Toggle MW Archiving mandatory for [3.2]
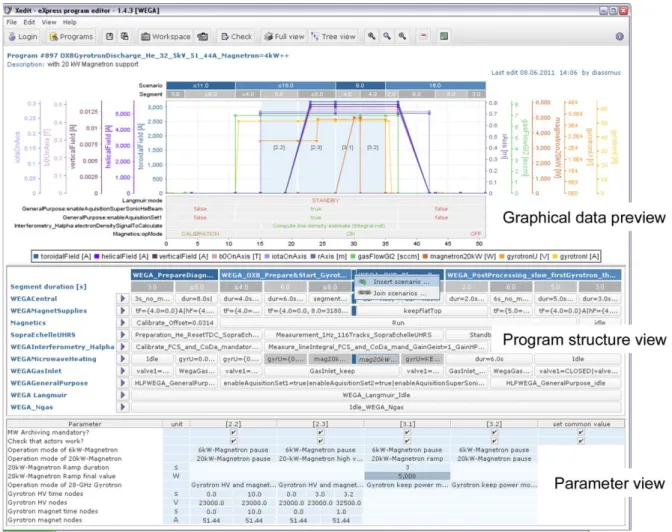Image resolution: width=672 pixels, height=532 pixels. click(494, 432)
